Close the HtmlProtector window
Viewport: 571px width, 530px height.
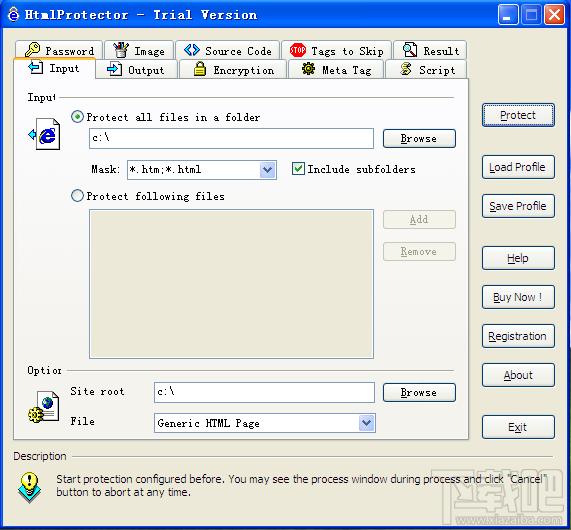[x=554, y=15]
